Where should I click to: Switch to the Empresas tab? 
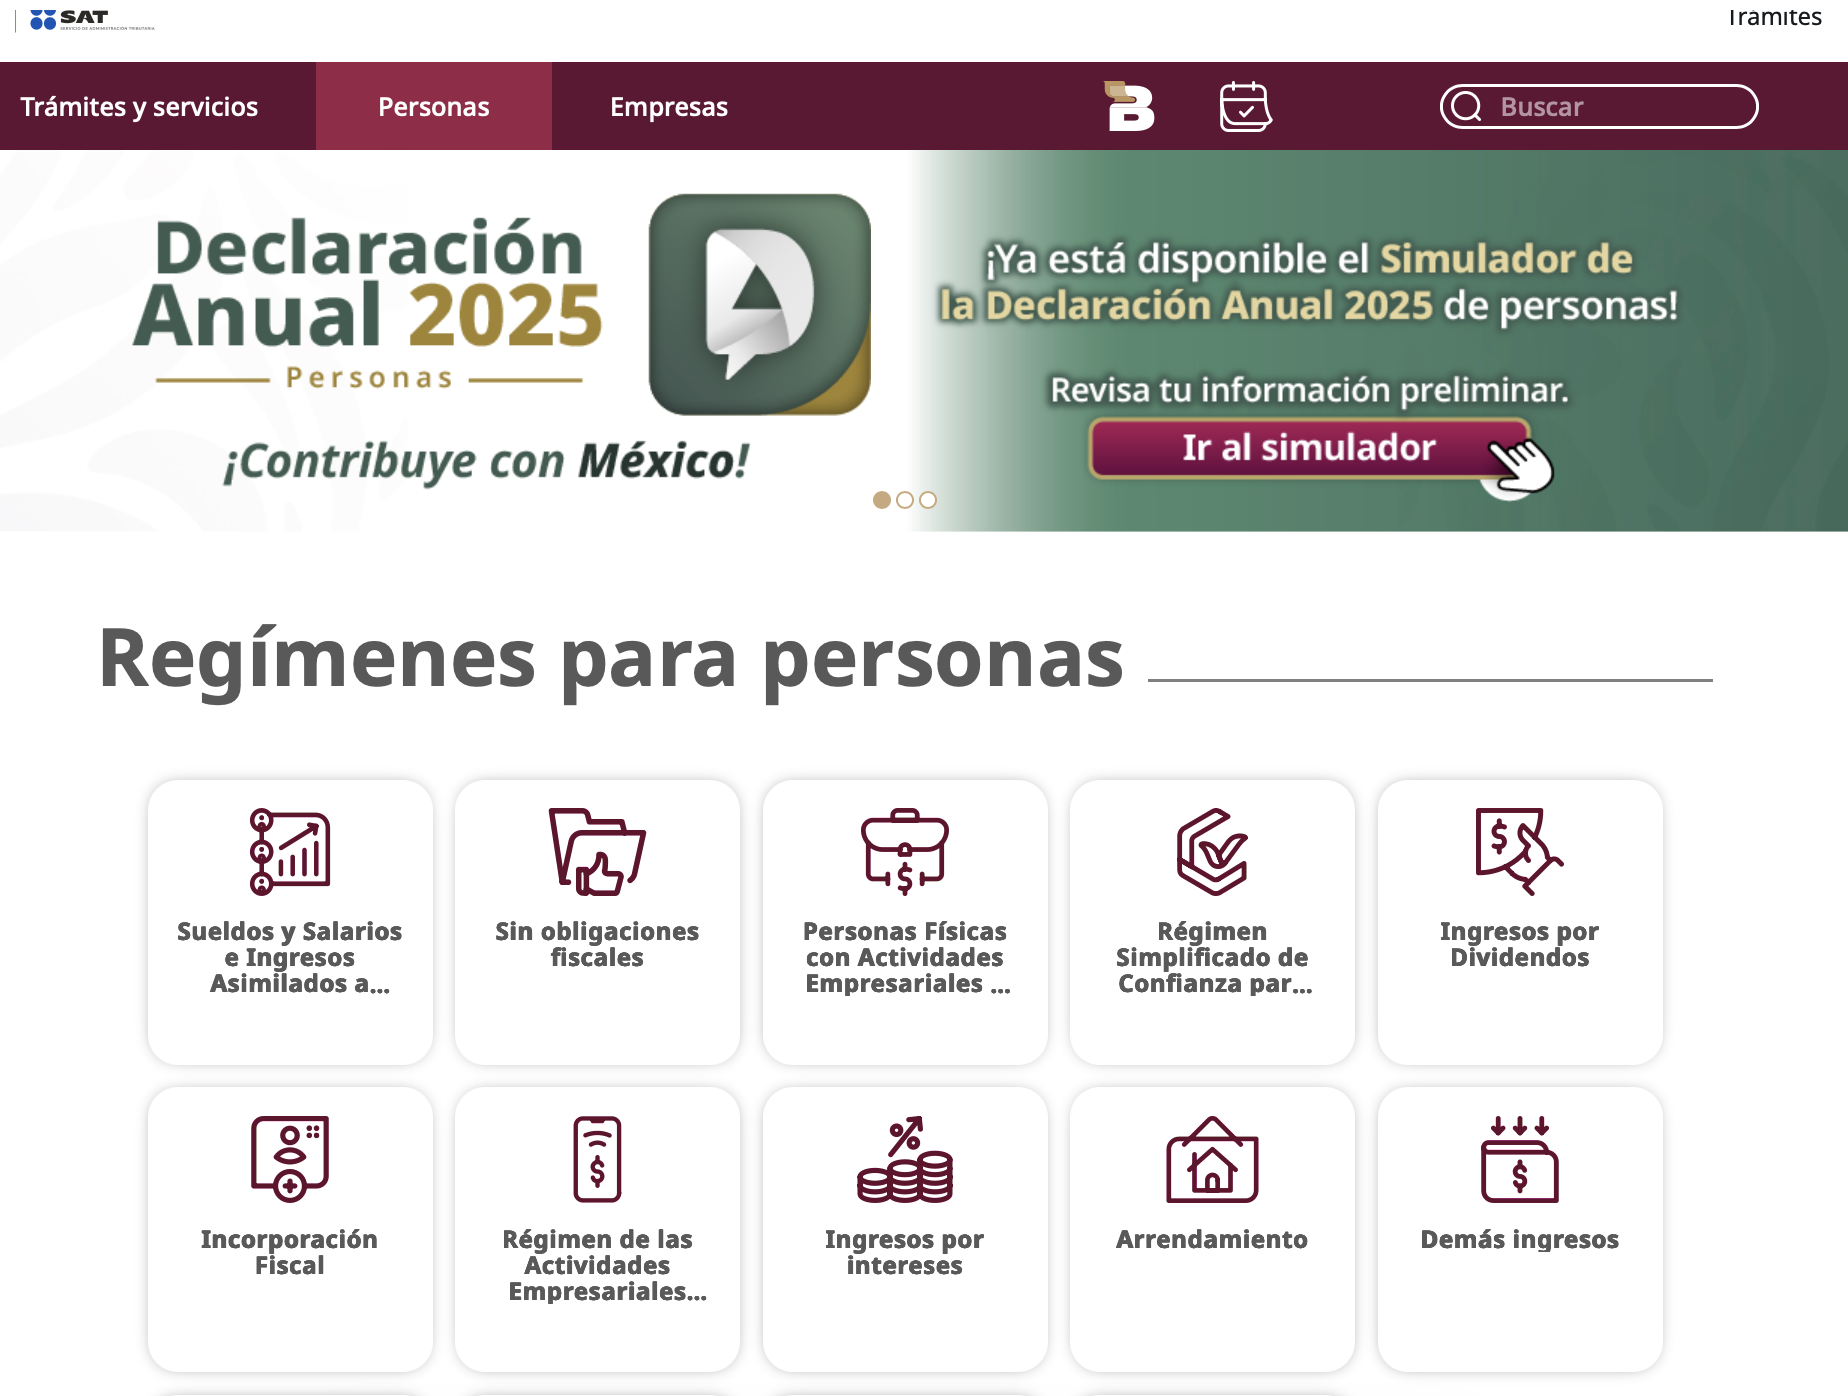click(x=669, y=106)
